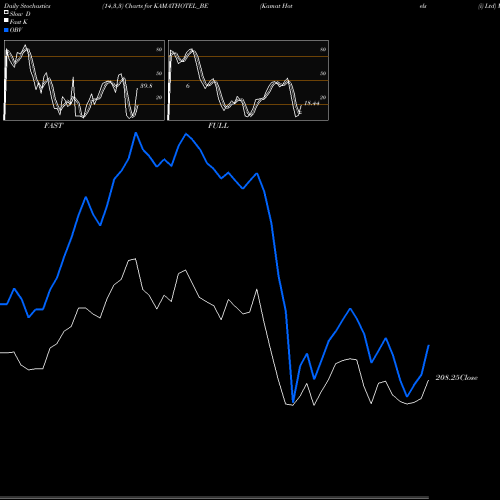The image size is (500, 500).
Task: Click the '18.44' value in FULL chart
Action: pyautogui.click(x=312, y=103)
